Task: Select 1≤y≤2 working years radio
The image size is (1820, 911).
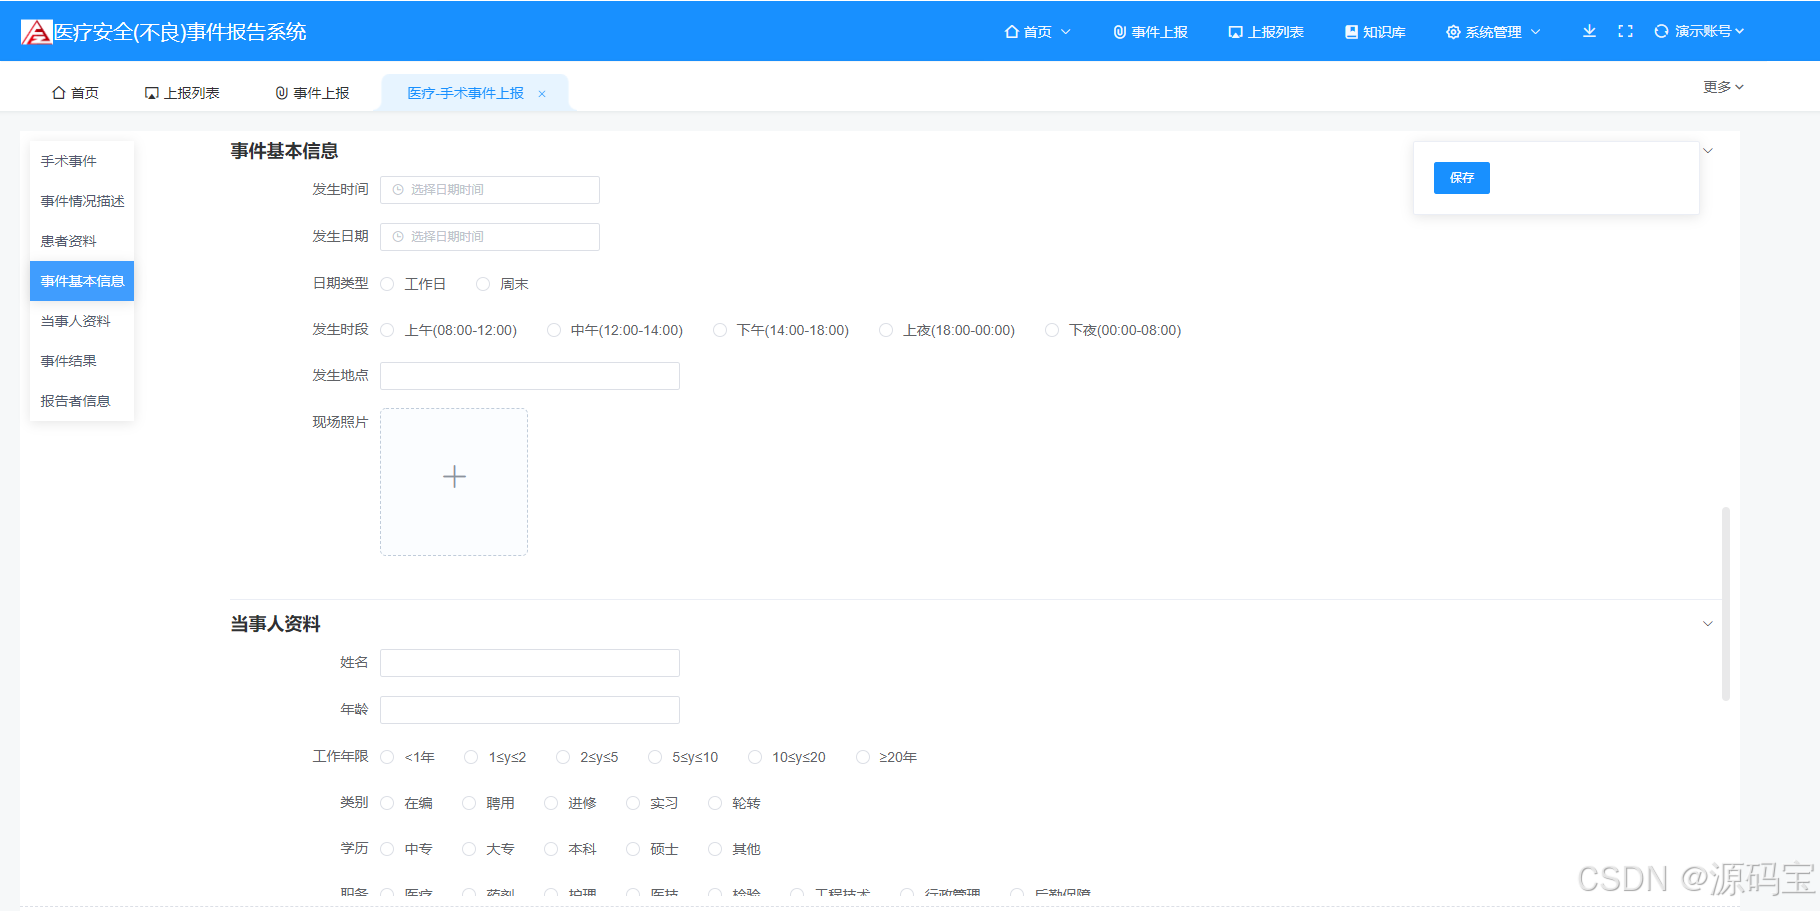Action: point(471,757)
